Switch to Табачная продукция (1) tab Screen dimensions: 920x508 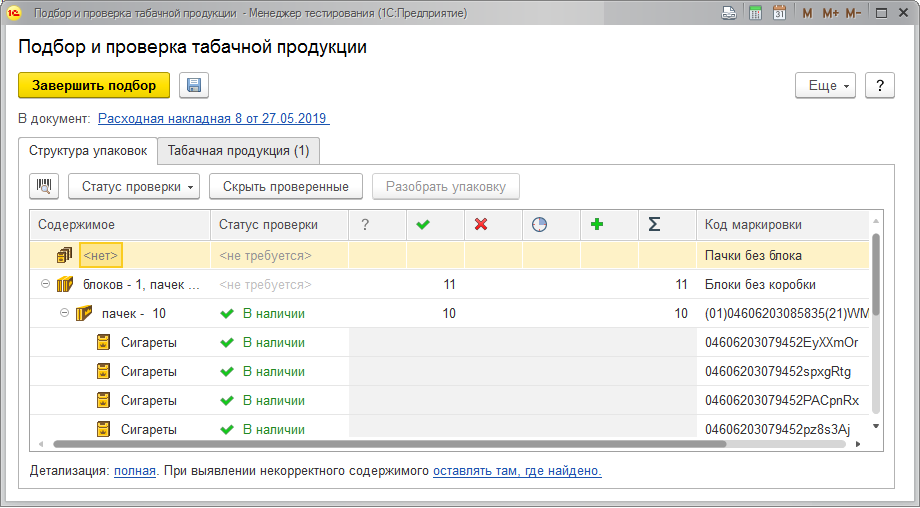238,151
